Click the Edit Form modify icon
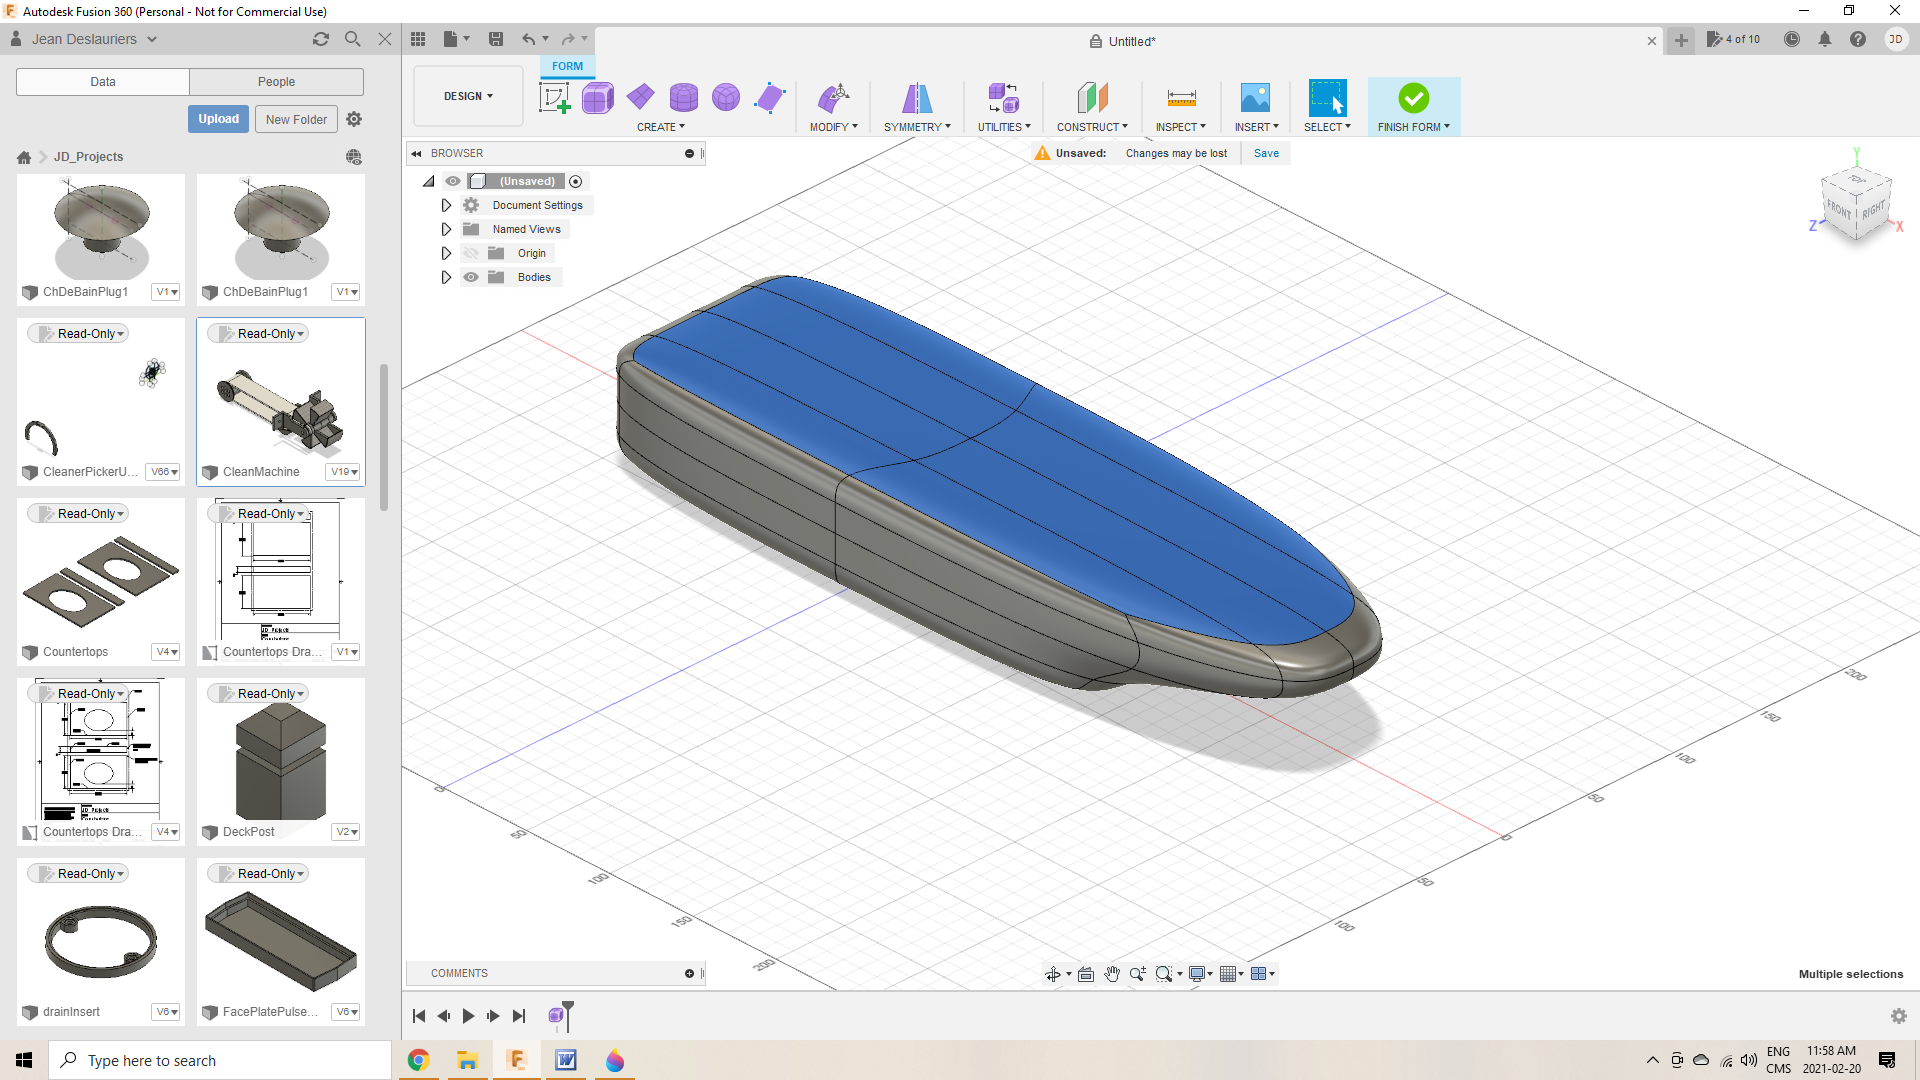 pyautogui.click(x=833, y=98)
